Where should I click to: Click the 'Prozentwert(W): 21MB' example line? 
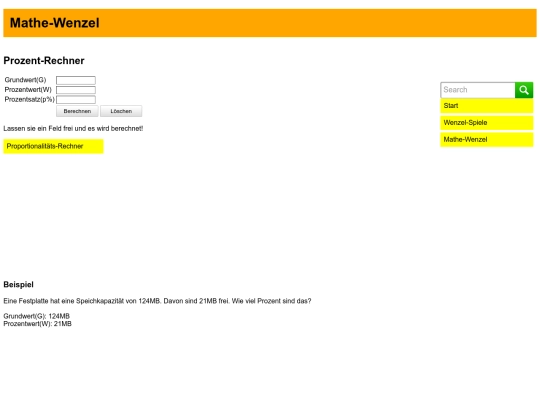[38, 324]
